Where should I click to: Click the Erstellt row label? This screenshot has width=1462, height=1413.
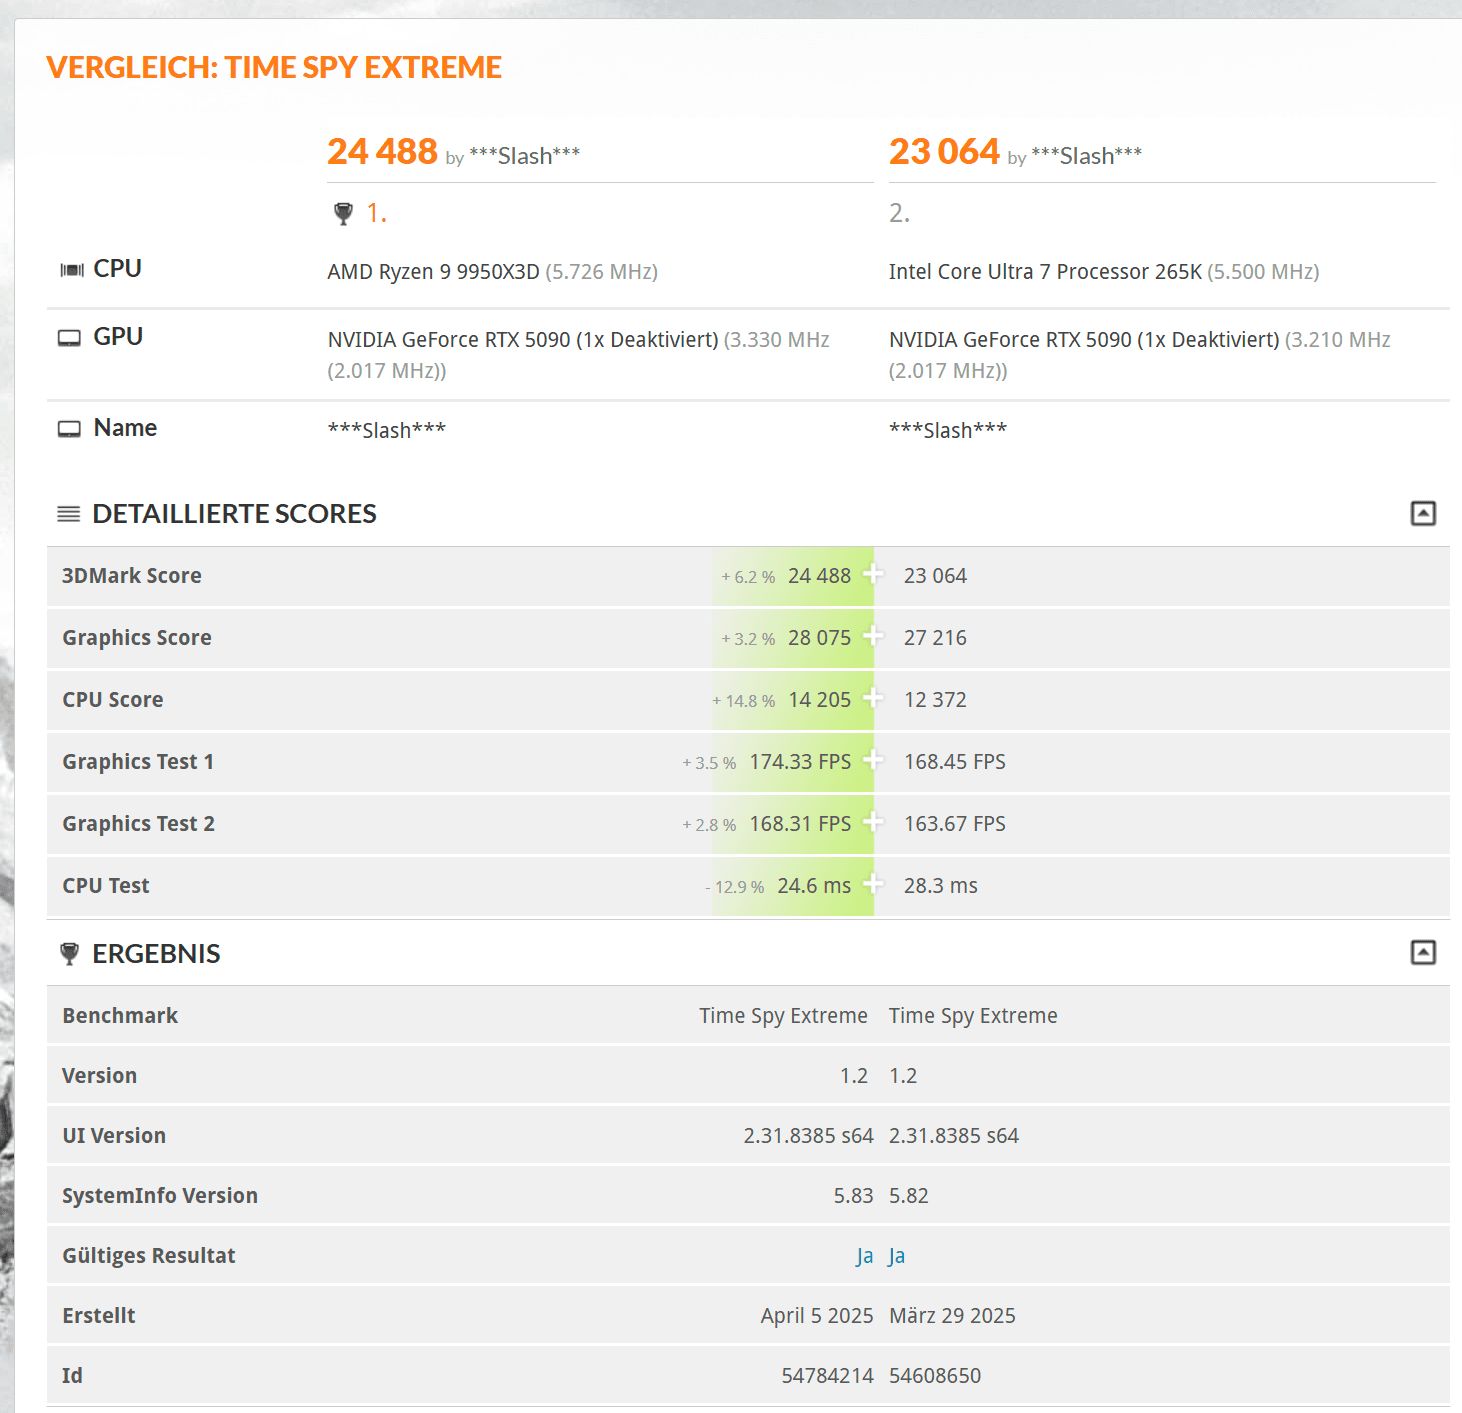[99, 1316]
